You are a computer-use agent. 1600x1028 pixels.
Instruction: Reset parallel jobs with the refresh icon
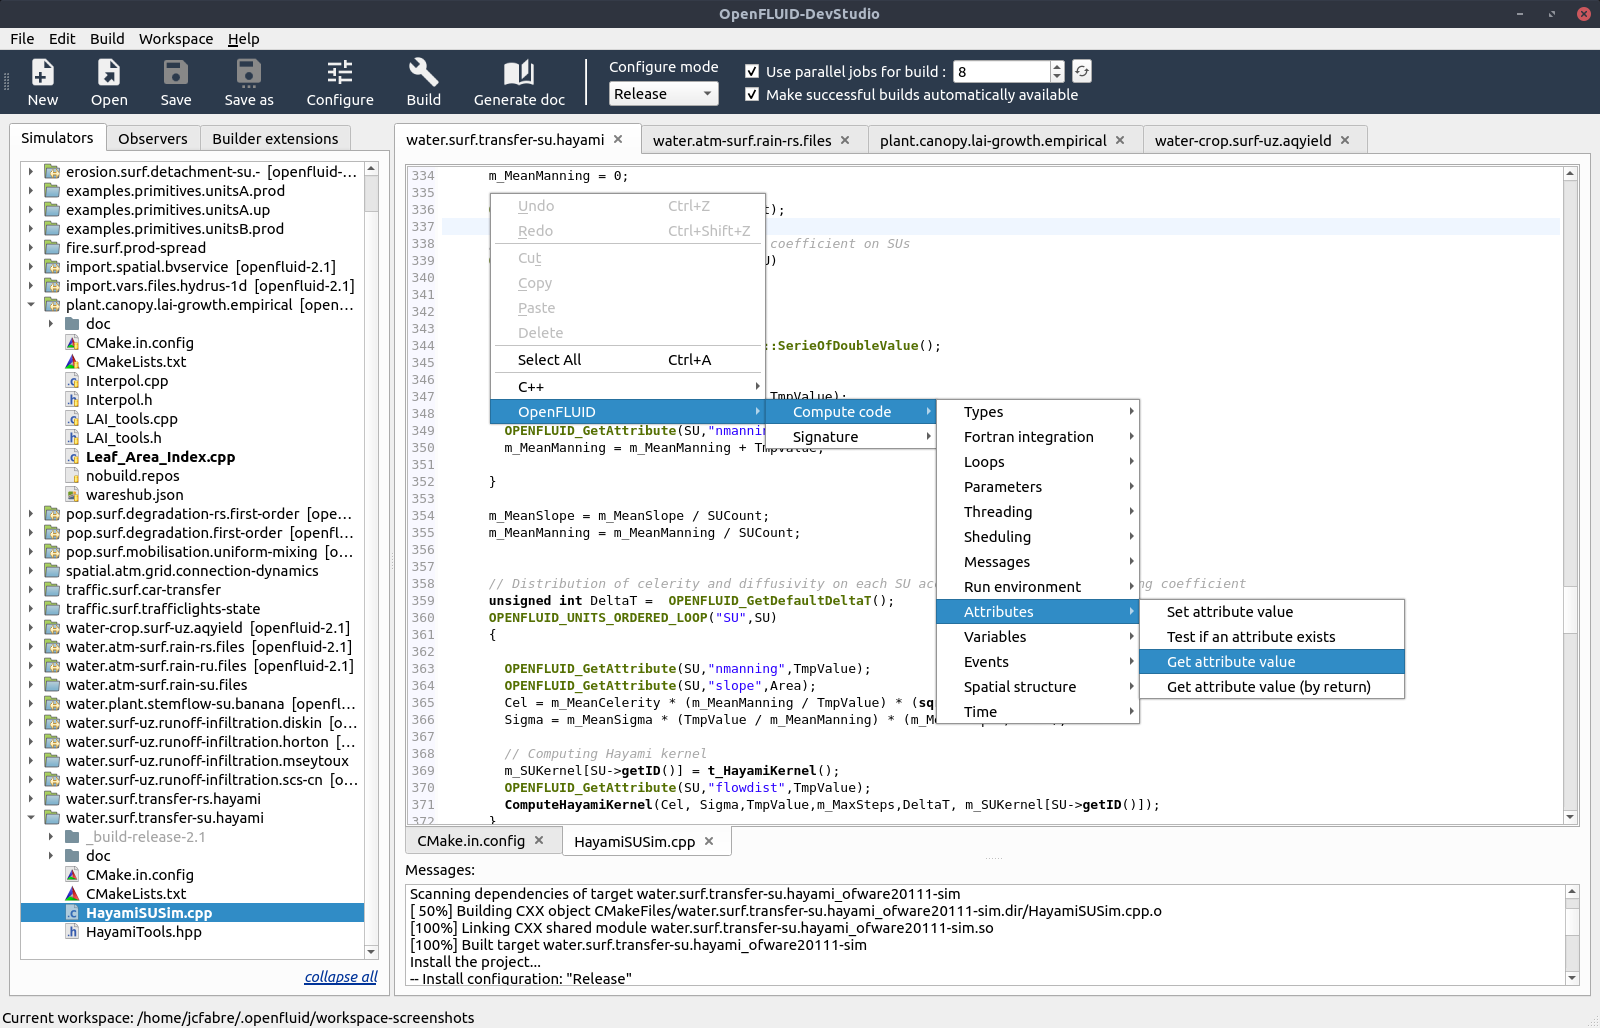coord(1082,71)
